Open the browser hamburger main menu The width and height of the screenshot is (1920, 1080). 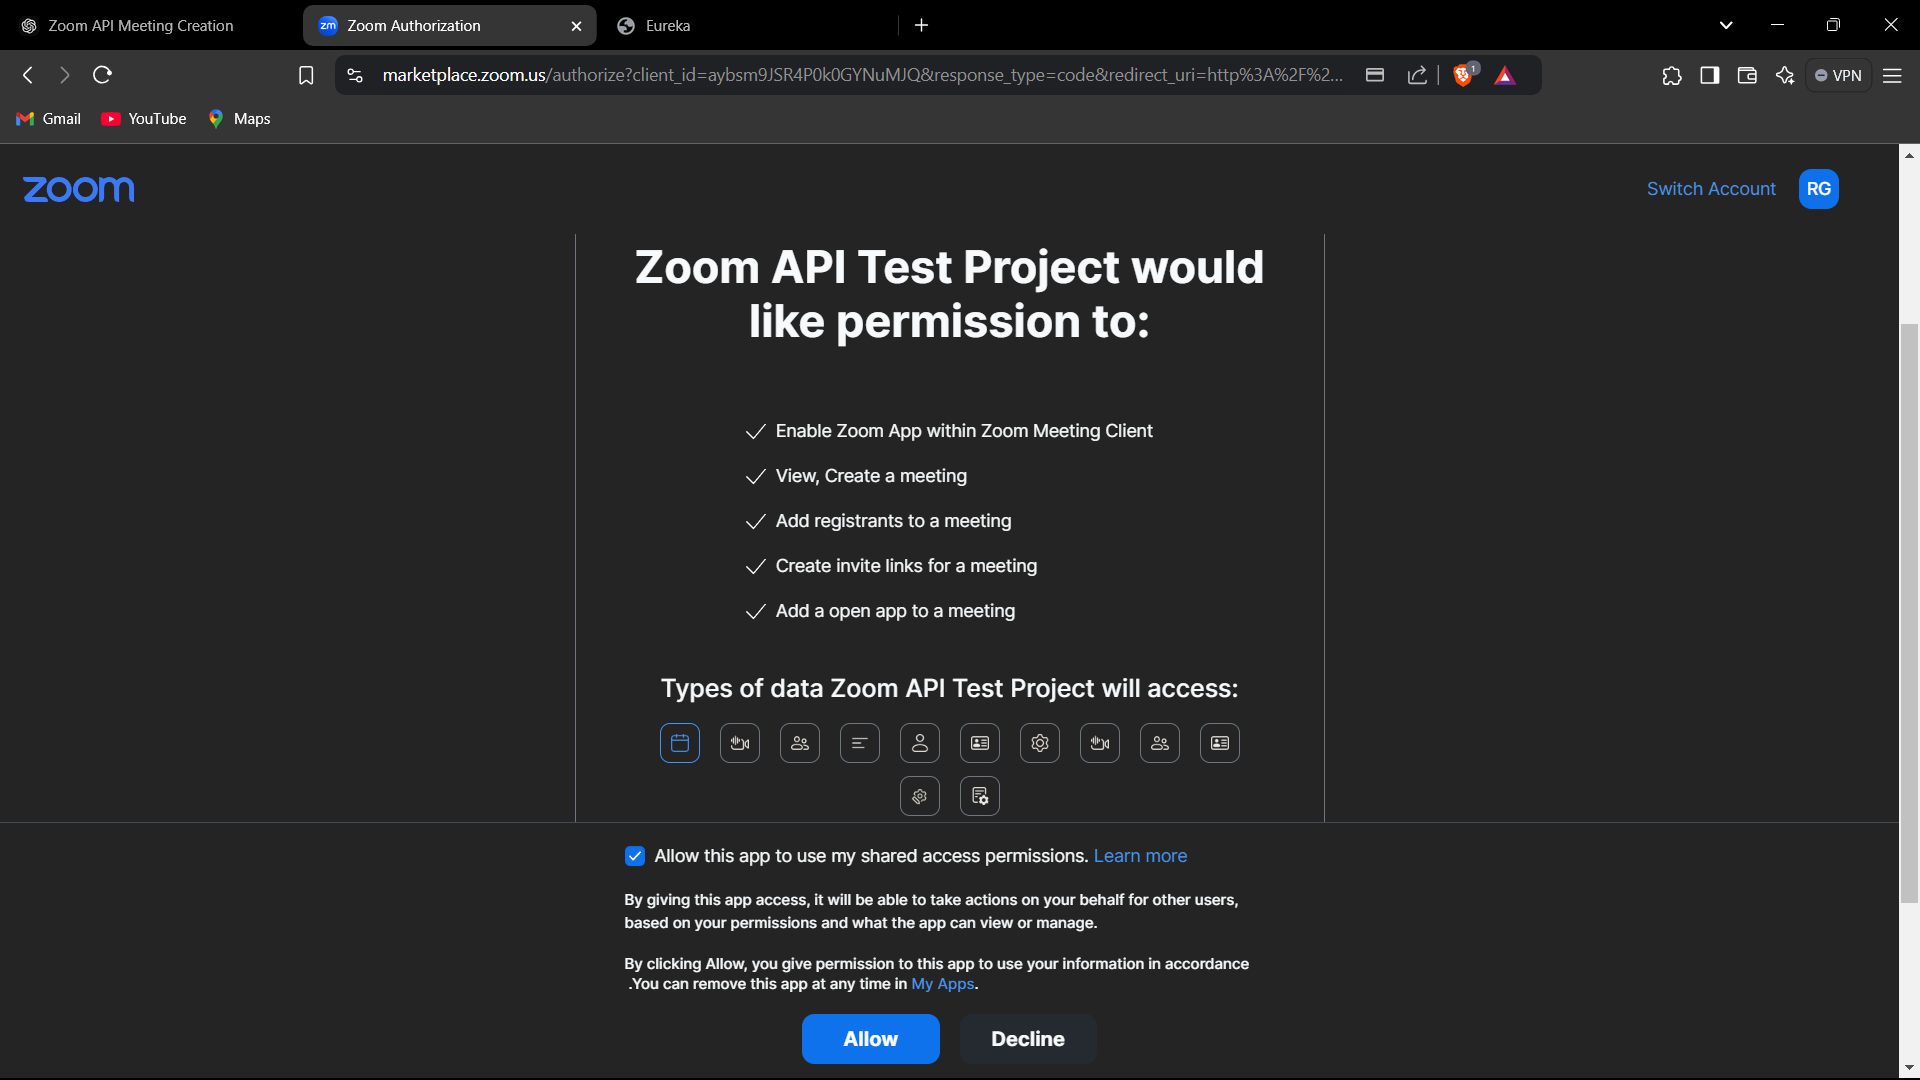pos(1892,75)
